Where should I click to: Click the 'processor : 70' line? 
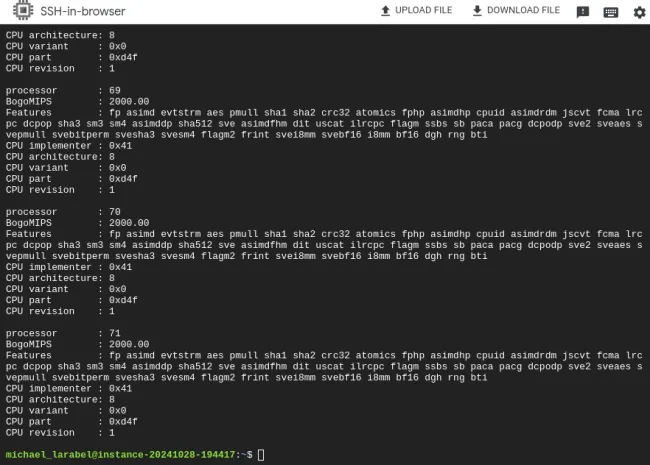(x=63, y=212)
